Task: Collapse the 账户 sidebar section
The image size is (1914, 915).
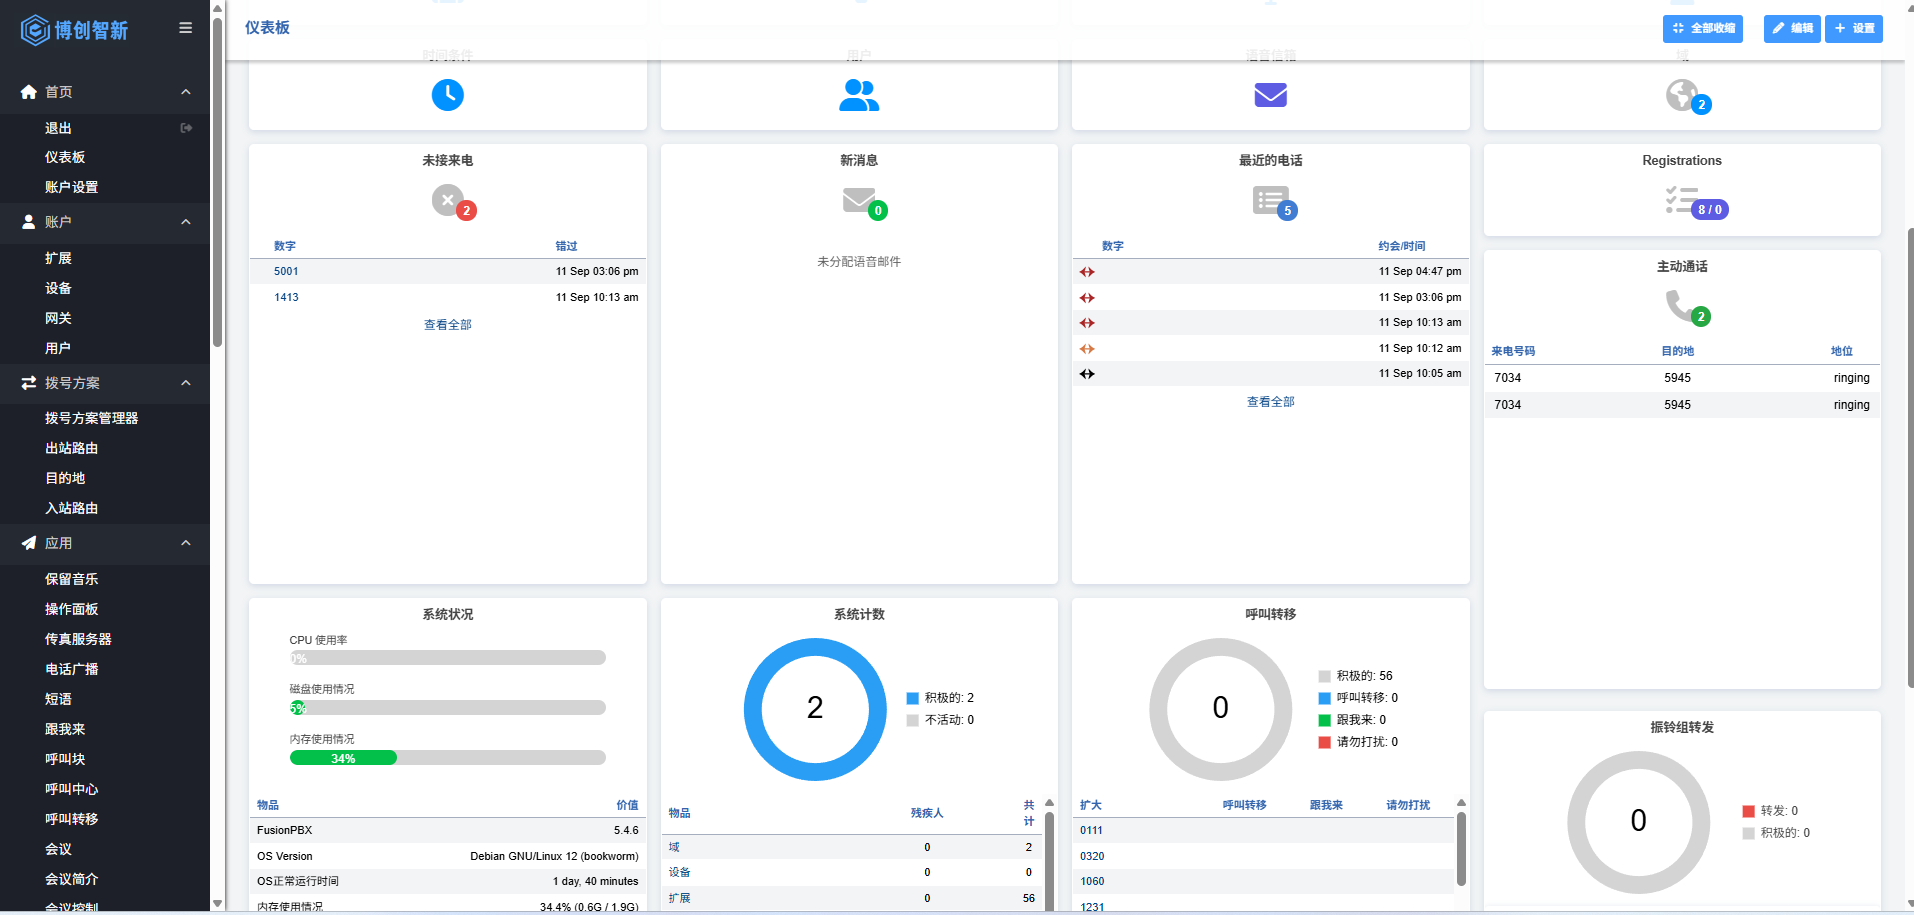Action: click(186, 222)
